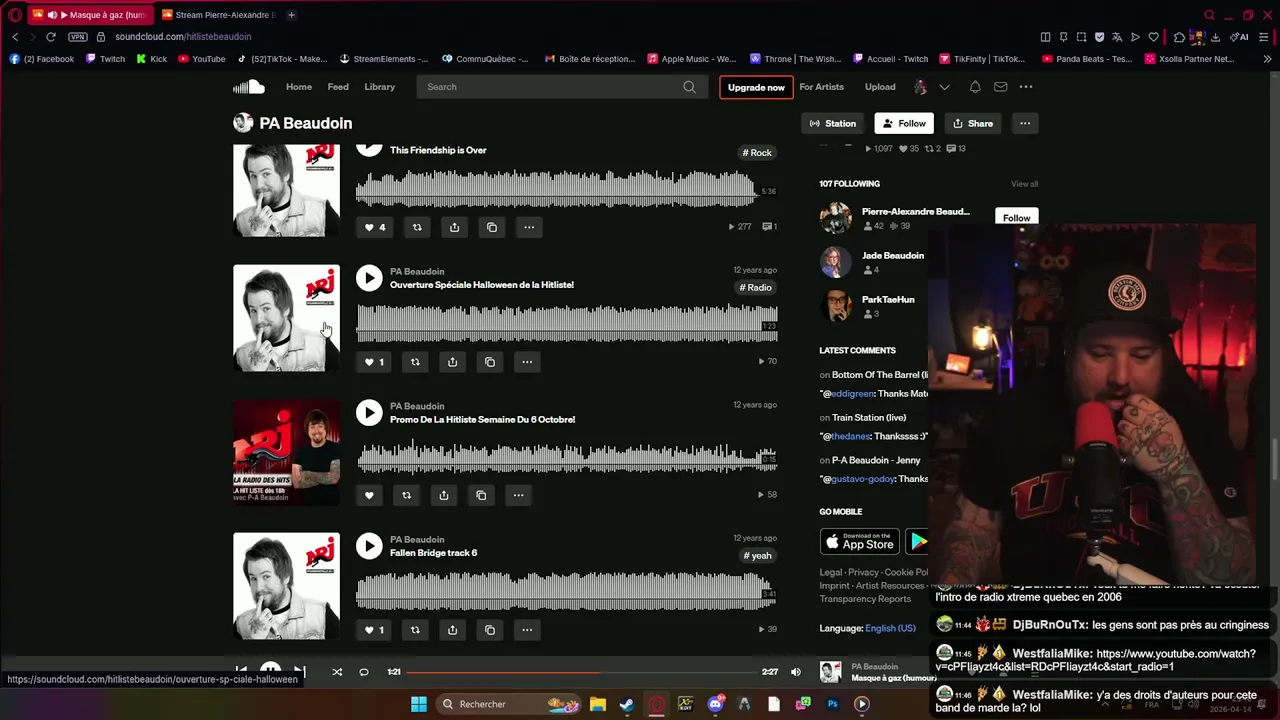
Task: Play Promo De La Hitliste Semaine Du 6 Octobre
Action: click(x=369, y=413)
